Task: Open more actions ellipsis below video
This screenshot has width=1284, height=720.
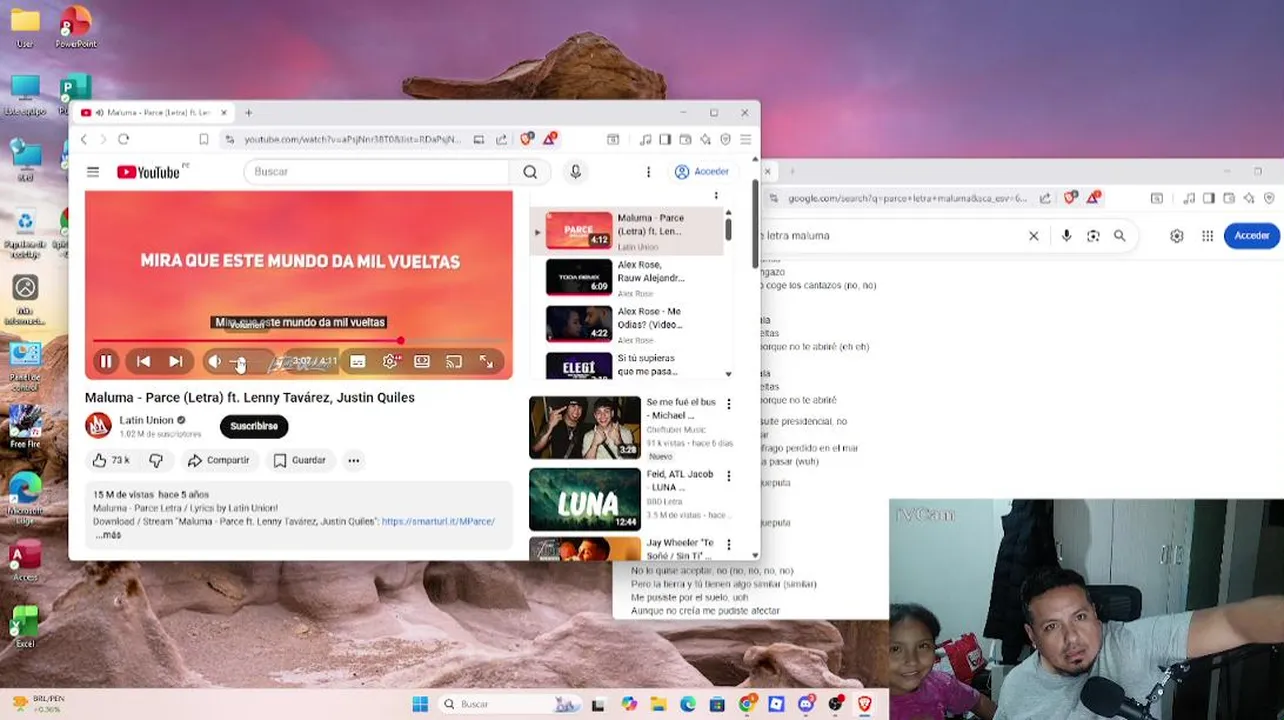Action: point(353,460)
